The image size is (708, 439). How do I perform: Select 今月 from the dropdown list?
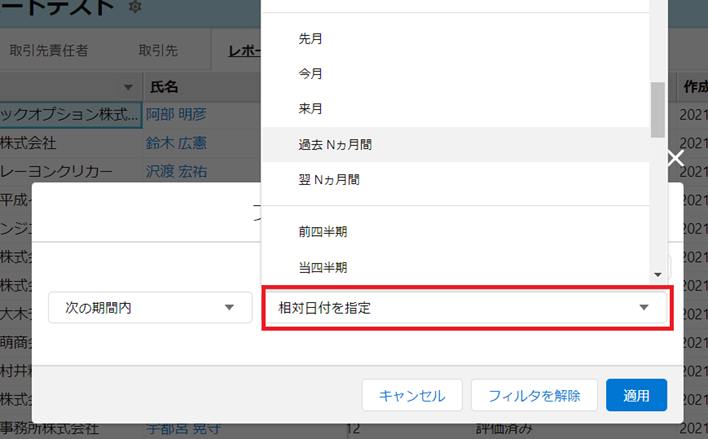pos(455,74)
